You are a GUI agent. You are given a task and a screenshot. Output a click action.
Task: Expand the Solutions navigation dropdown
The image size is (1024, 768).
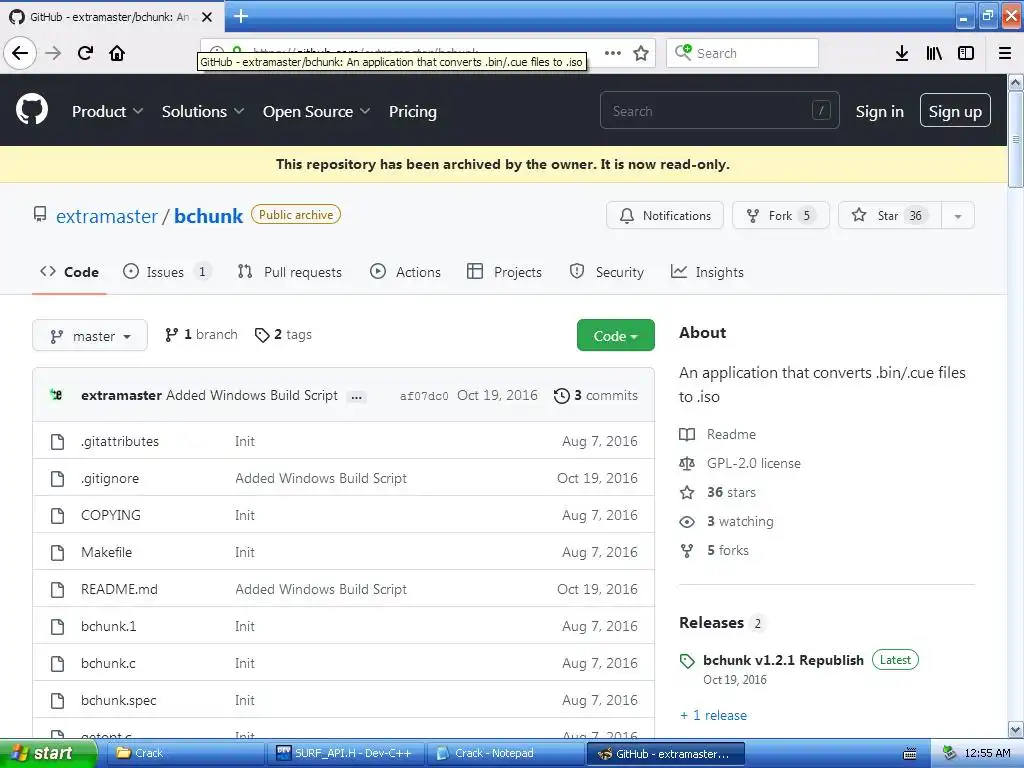203,112
